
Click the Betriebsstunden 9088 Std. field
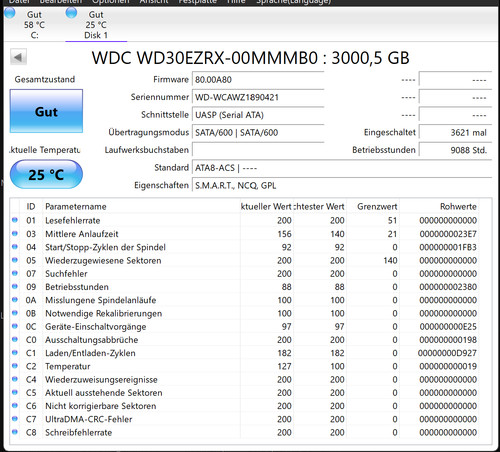[455, 150]
